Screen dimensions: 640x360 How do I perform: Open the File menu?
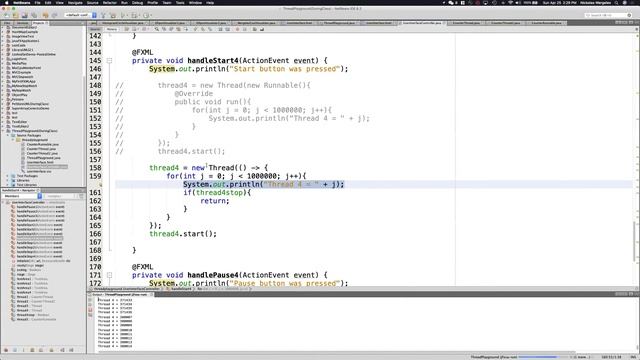[37, 2]
